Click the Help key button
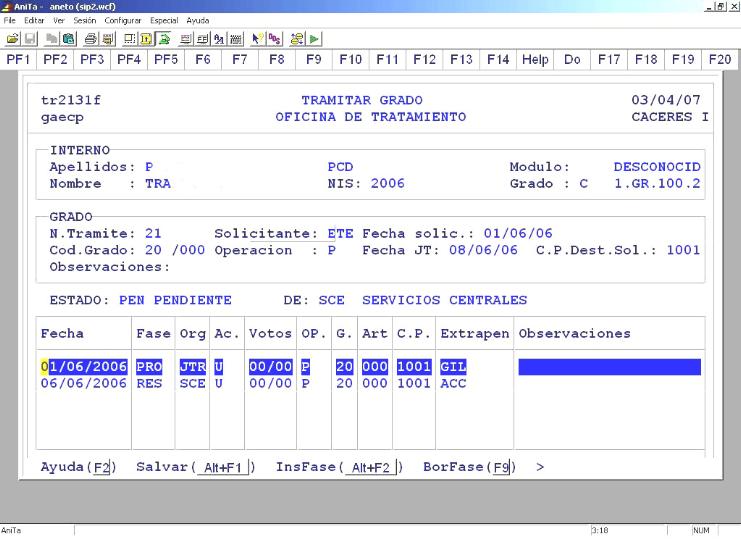Screen dimensions: 741x539 [x=534, y=60]
